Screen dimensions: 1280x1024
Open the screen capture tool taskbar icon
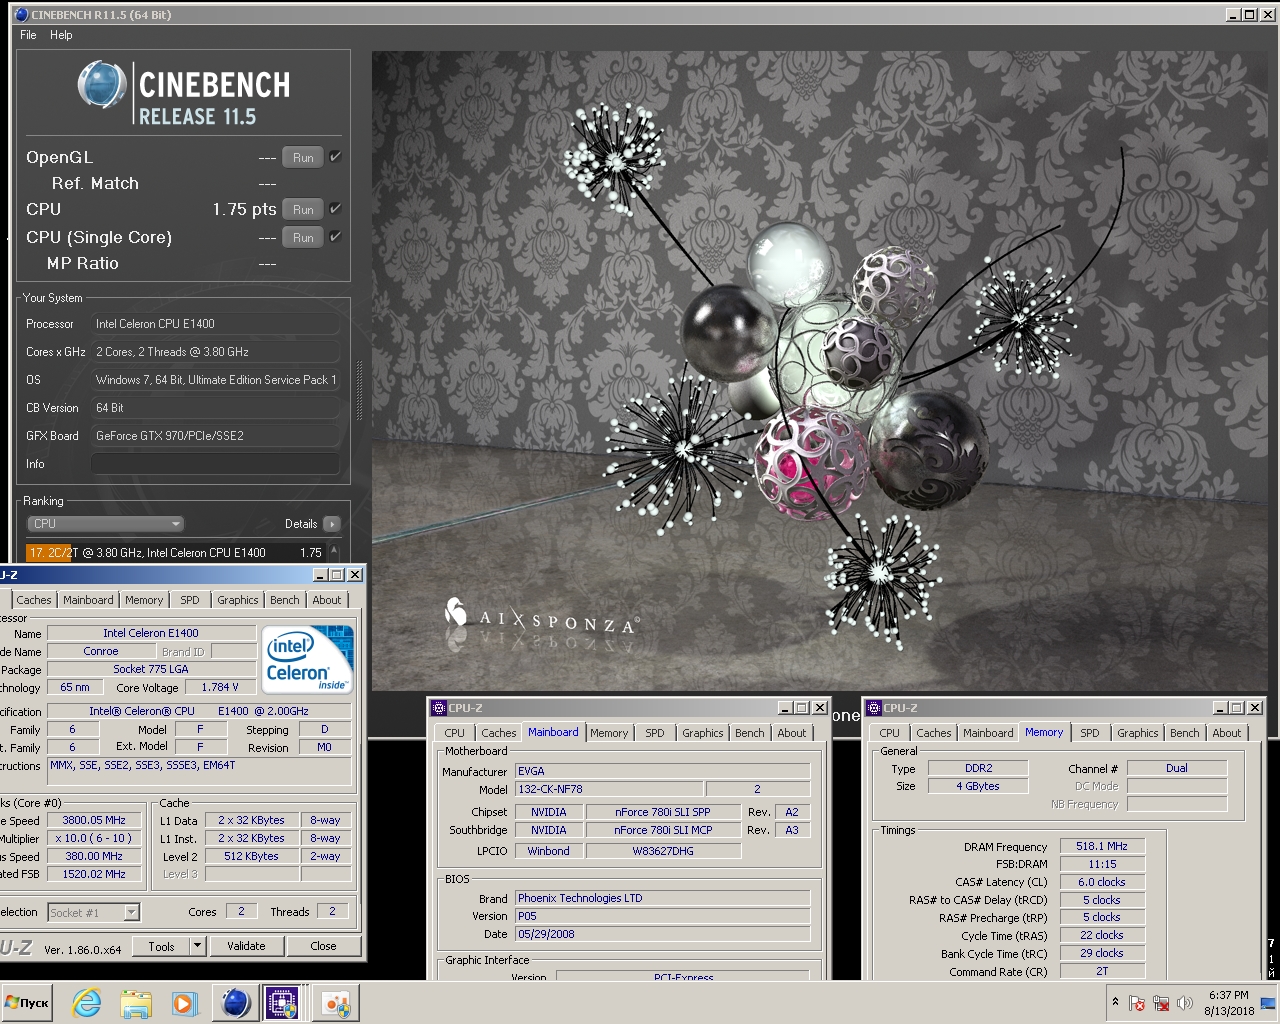tap(335, 1003)
